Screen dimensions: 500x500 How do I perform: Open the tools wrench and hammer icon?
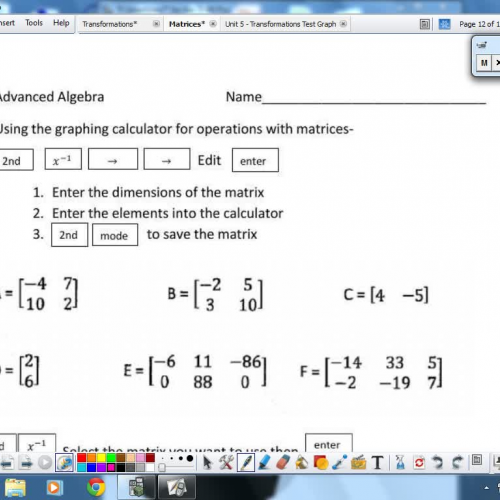[226, 463]
